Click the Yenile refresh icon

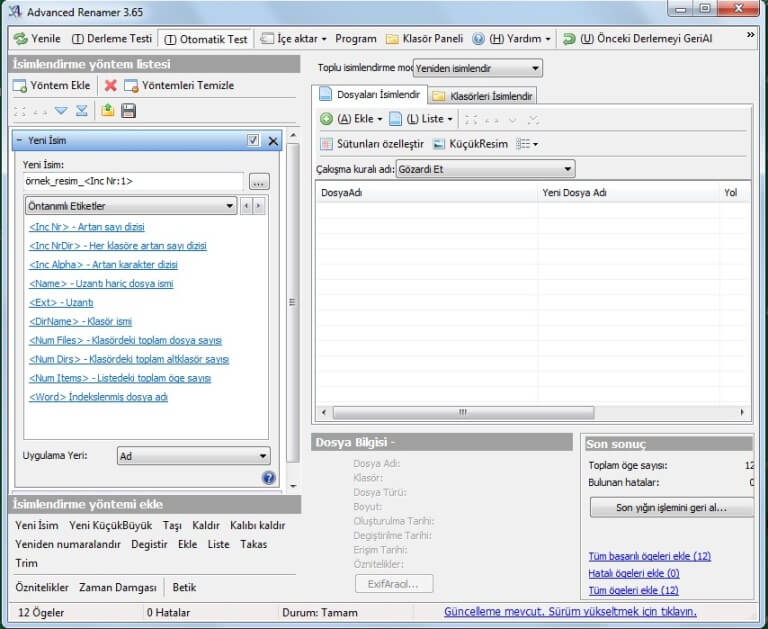20,39
